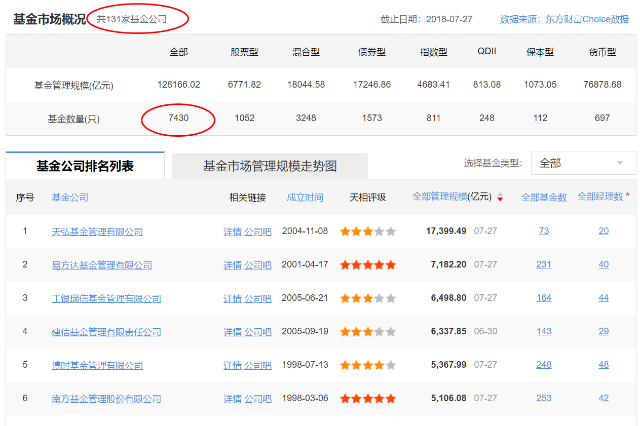
Task: Open 详情 link in 博时基金 row
Action: [x=233, y=365]
